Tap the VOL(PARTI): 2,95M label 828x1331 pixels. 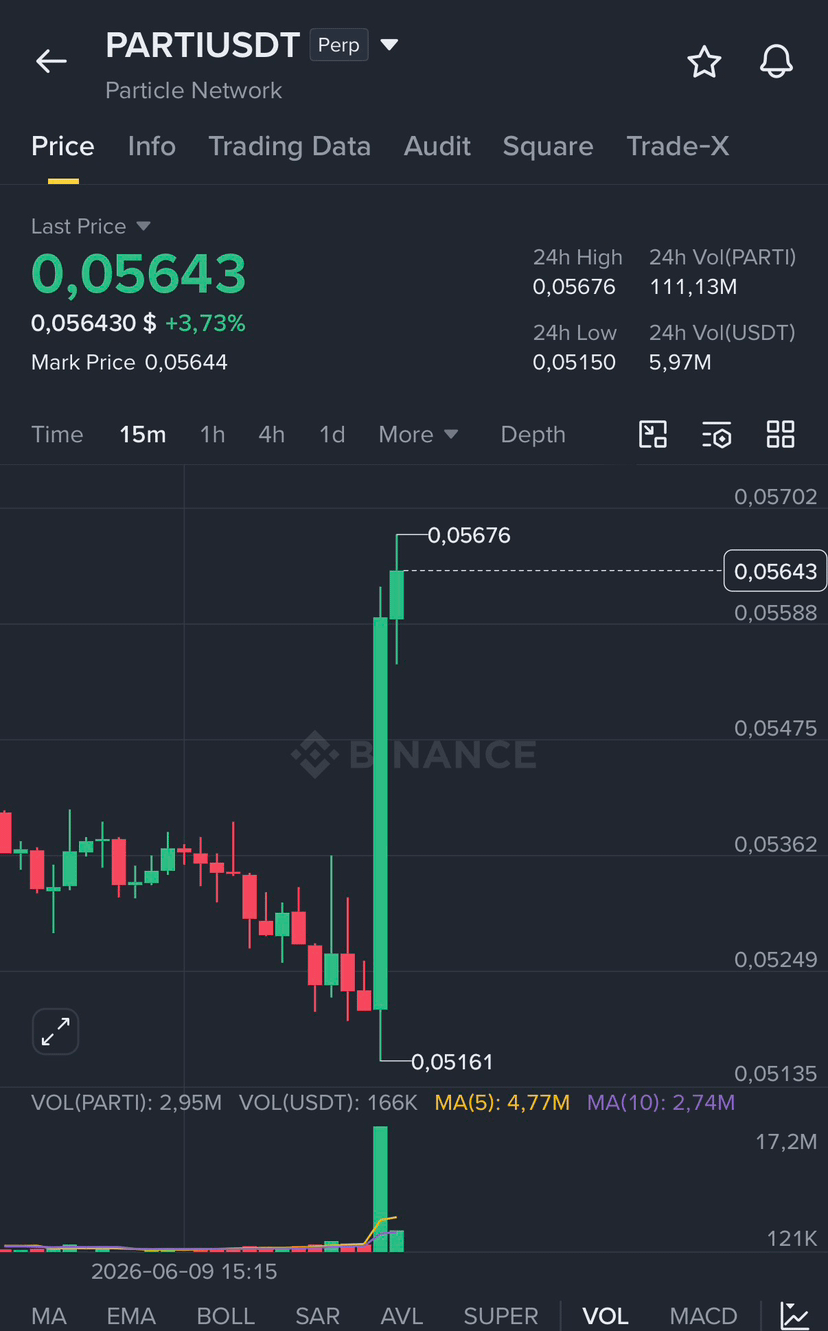tap(126, 1102)
